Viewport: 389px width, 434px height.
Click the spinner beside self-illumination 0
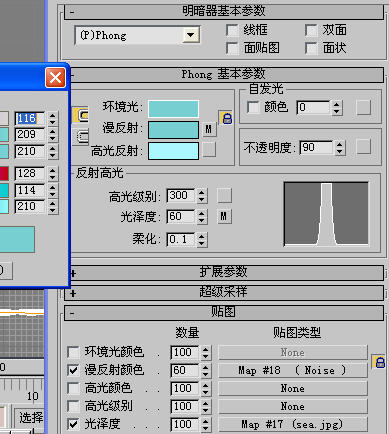pyautogui.click(x=337, y=108)
